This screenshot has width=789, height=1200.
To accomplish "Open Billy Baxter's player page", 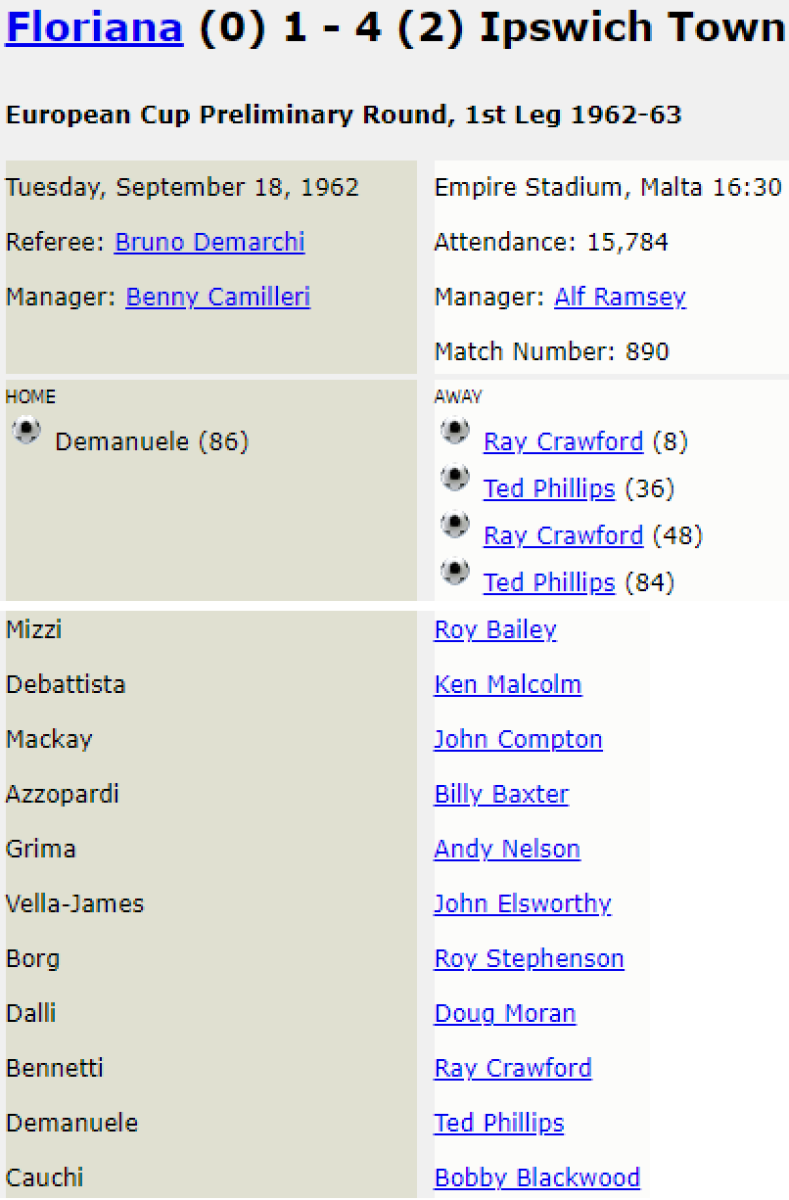I will pos(501,794).
